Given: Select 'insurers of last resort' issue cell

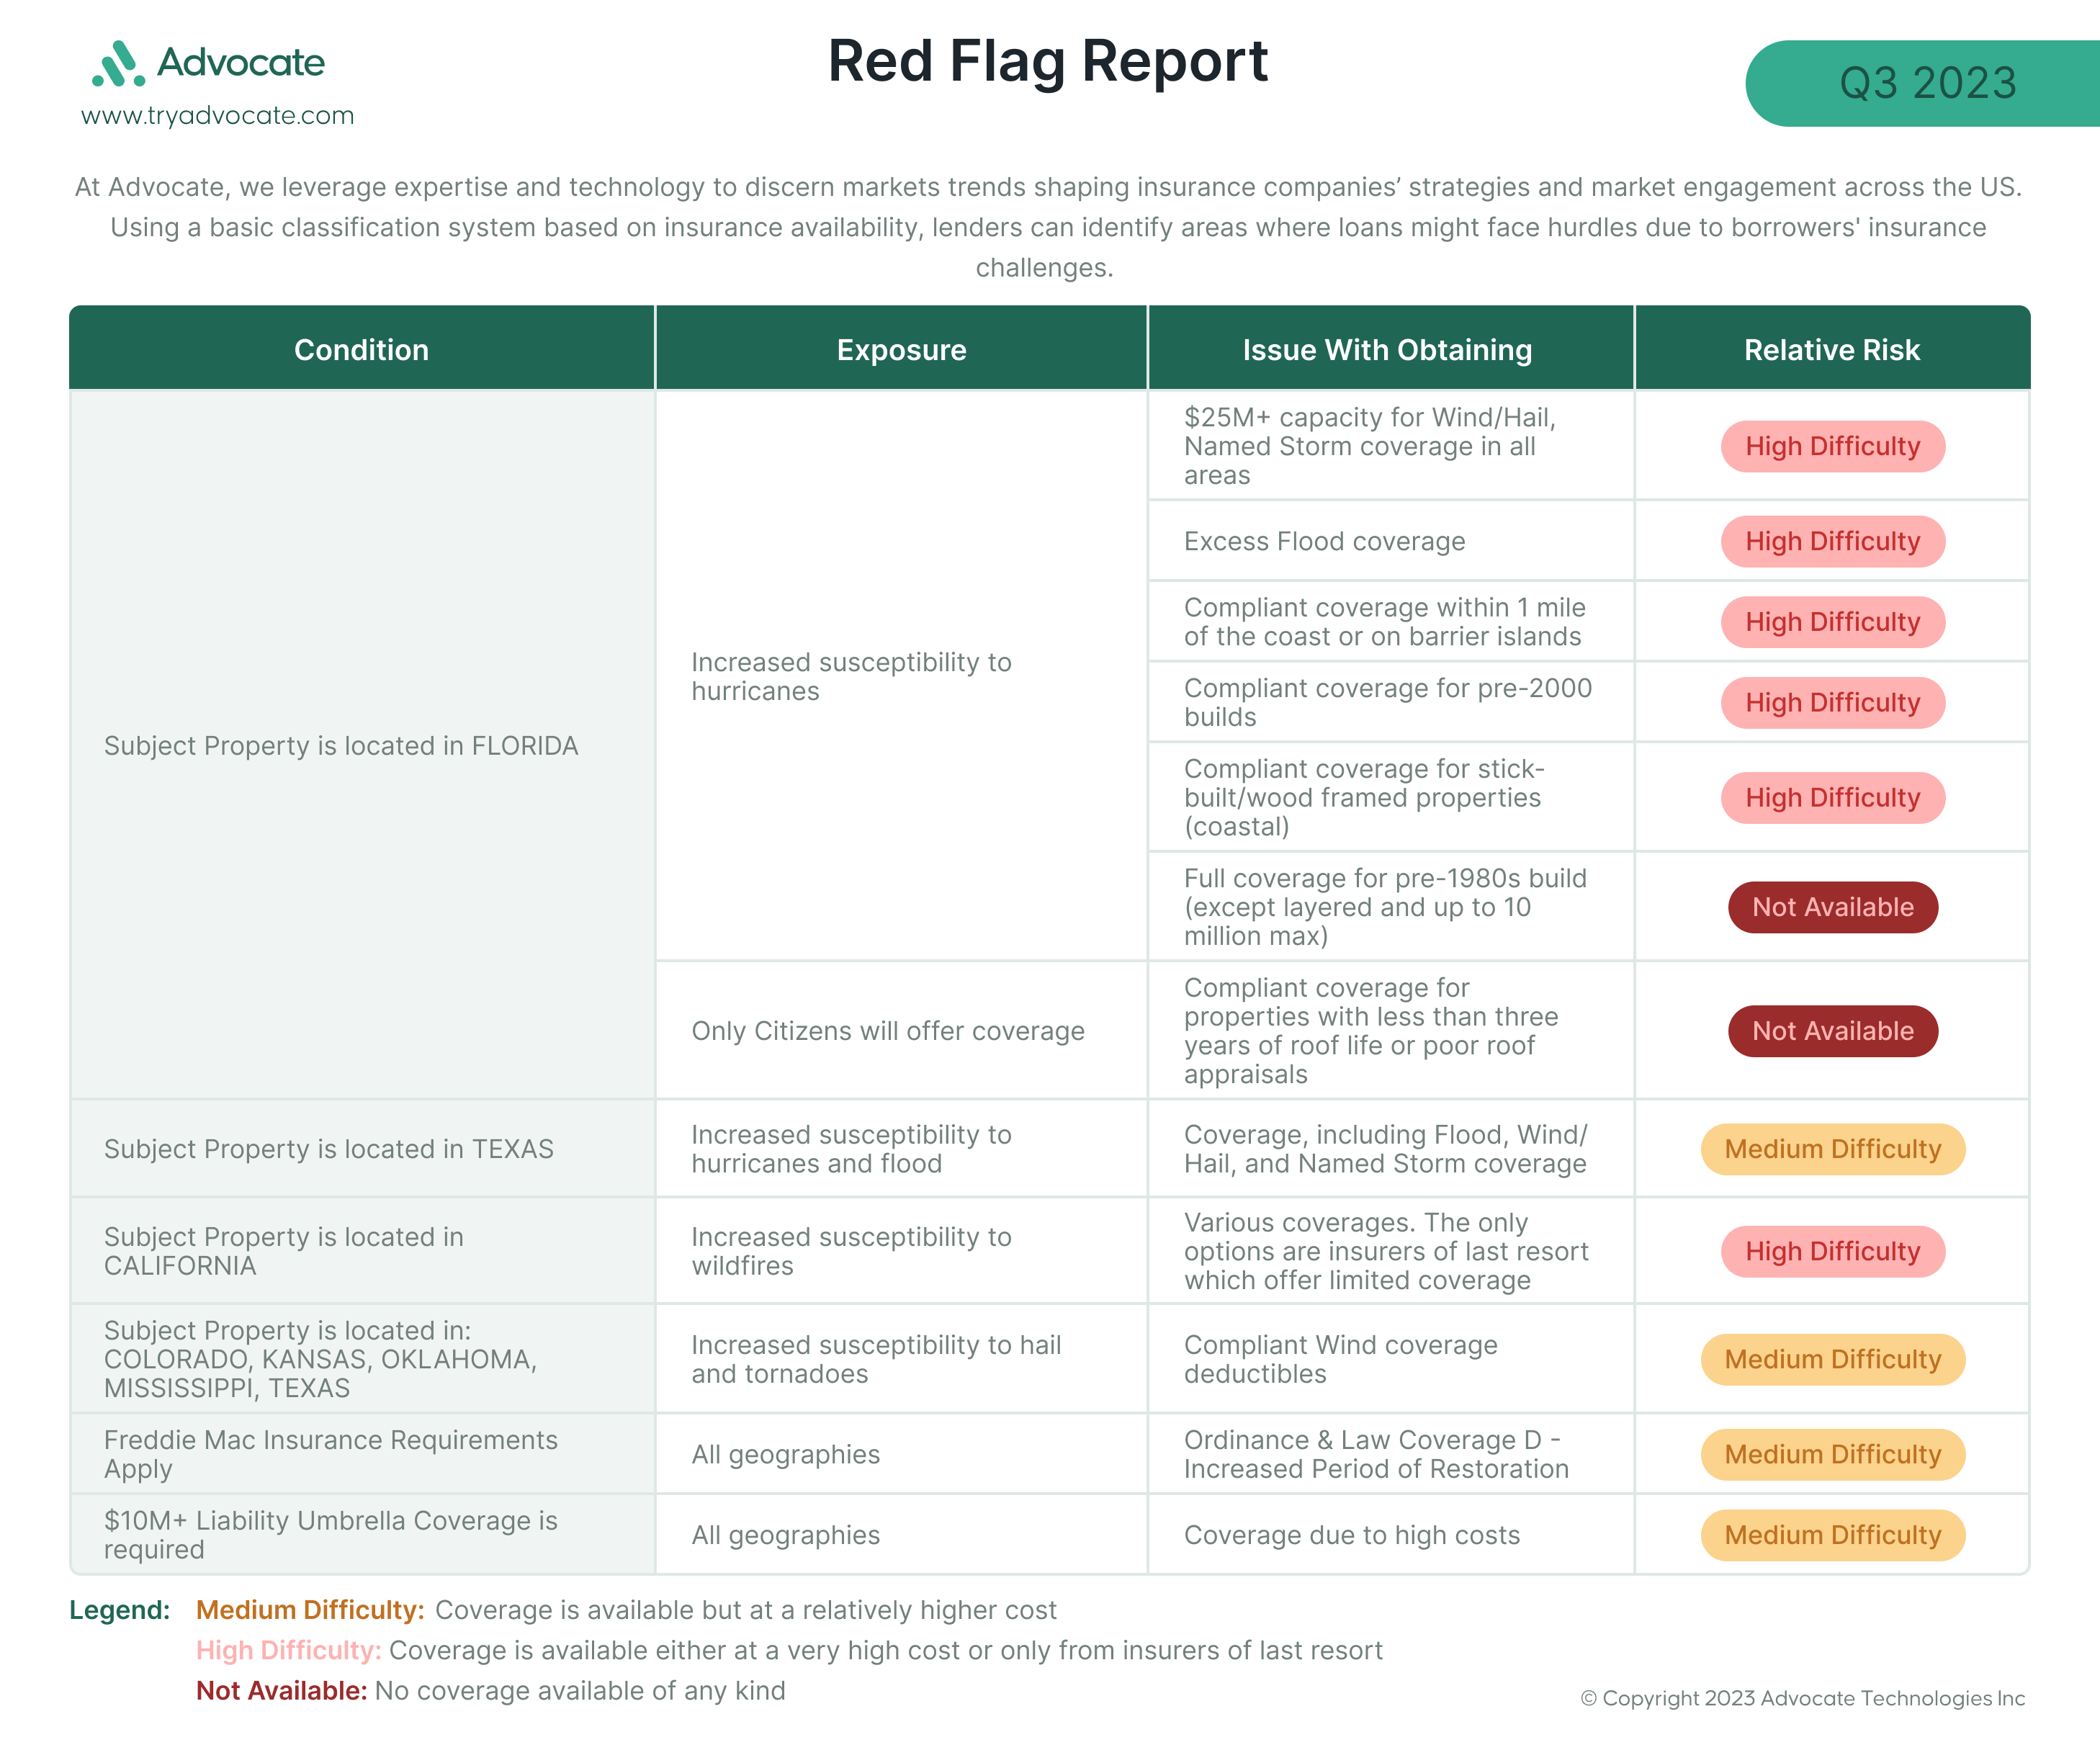Looking at the screenshot, I should click(x=1390, y=1251).
